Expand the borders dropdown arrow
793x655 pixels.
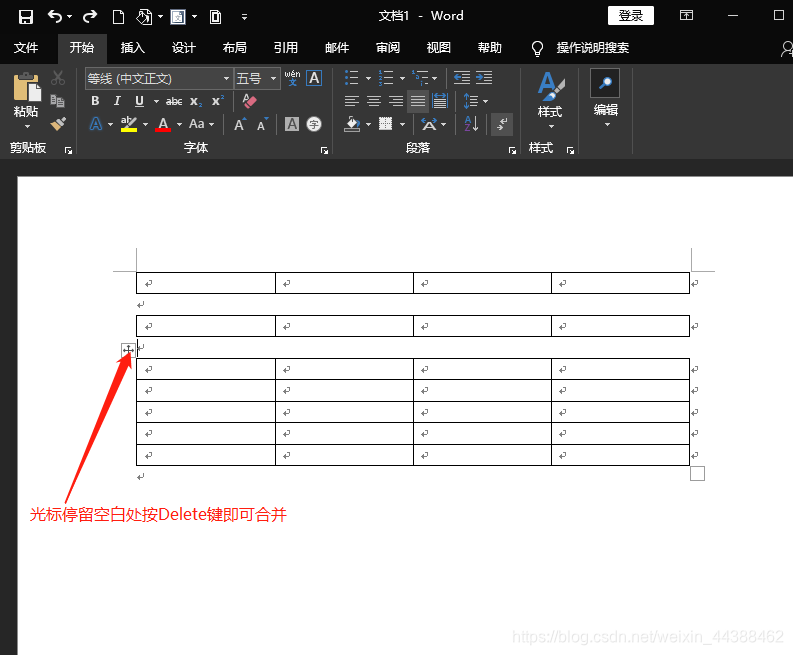tap(403, 124)
